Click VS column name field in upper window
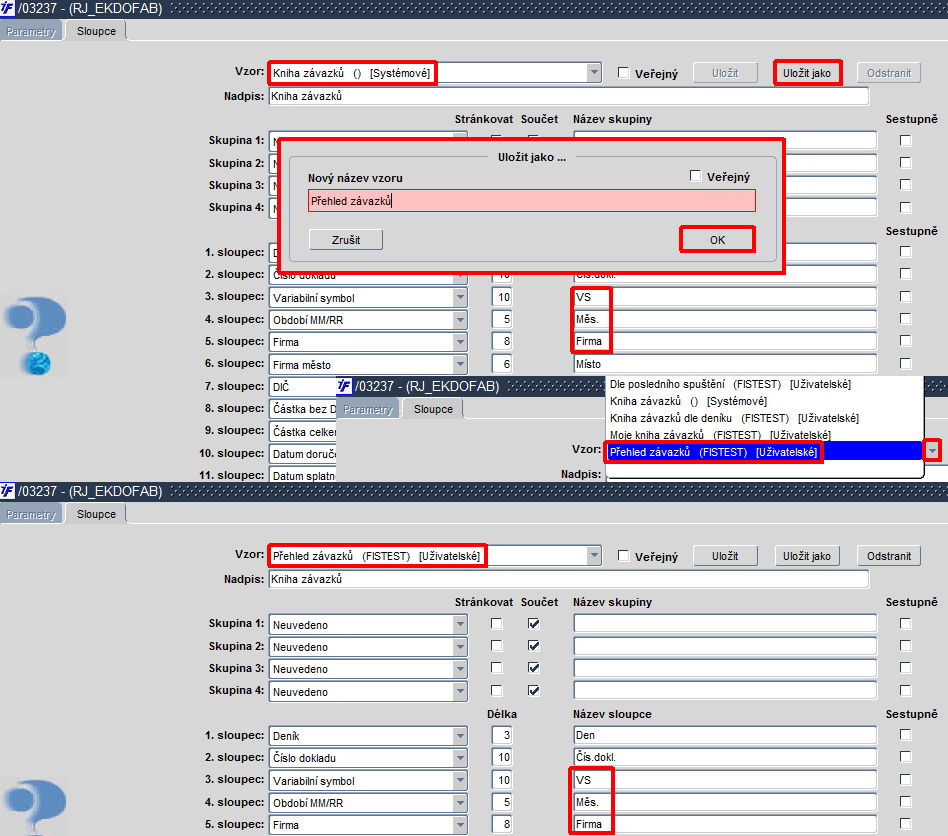Screen dimensions: 948x836 pyautogui.click(x=725, y=297)
